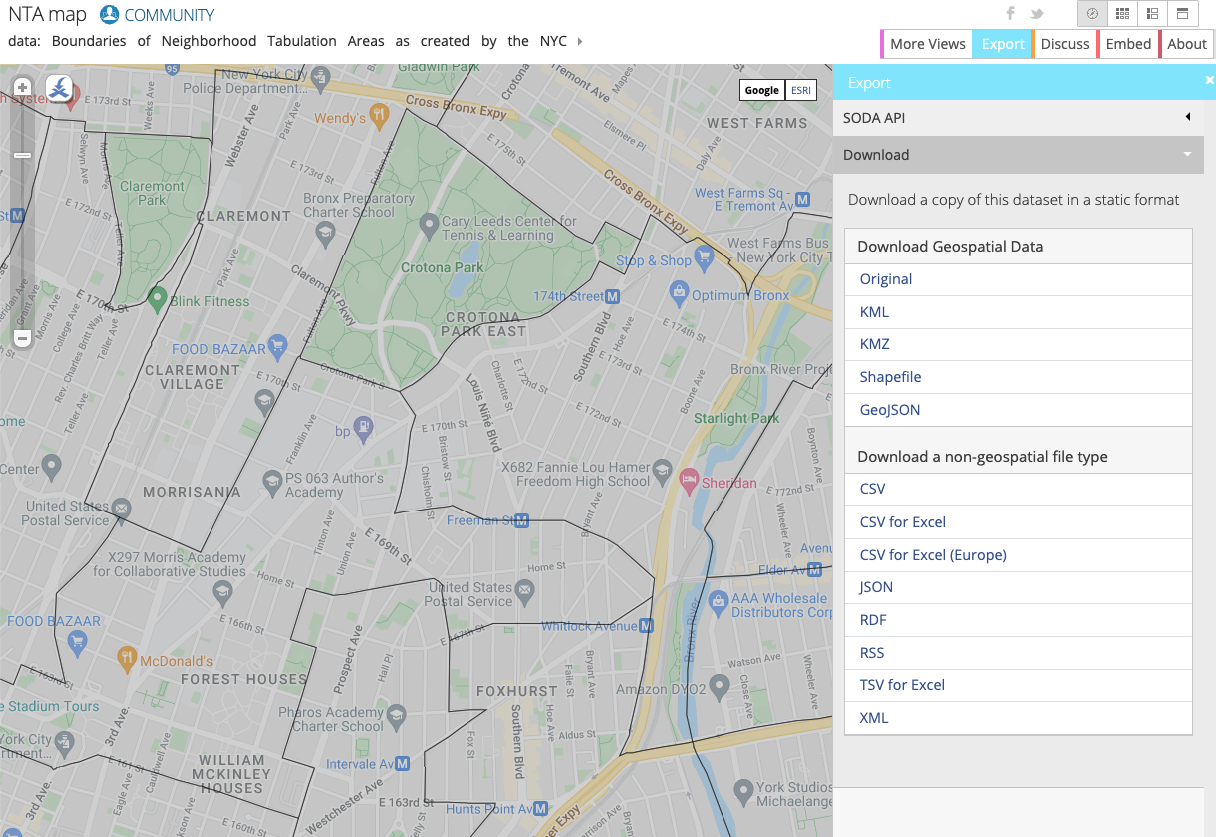This screenshot has height=837, width=1216.
Task: Expand the NYC breadcrumb arrow
Action: click(x=582, y=41)
